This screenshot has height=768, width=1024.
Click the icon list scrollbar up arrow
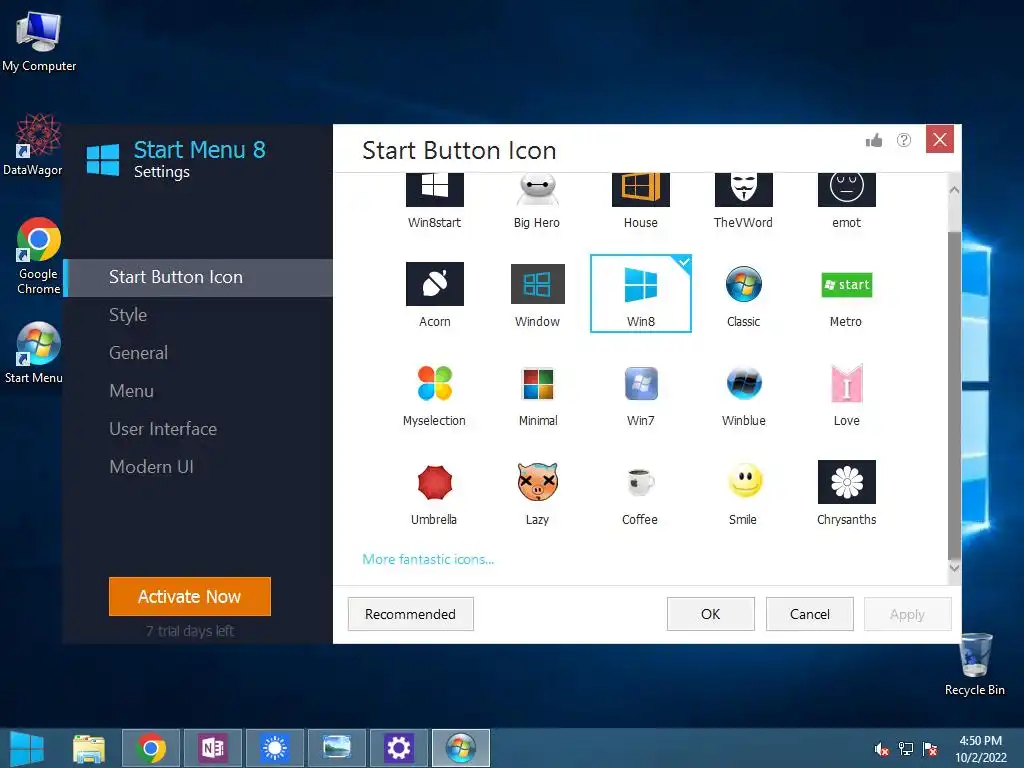(954, 190)
